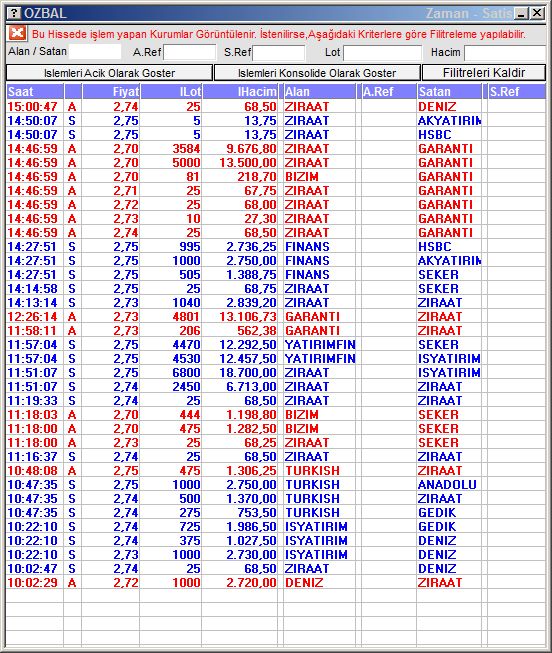Image resolution: width=552 pixels, height=653 pixels.
Task: Click volume value 12.457,50
Action: tap(248, 359)
